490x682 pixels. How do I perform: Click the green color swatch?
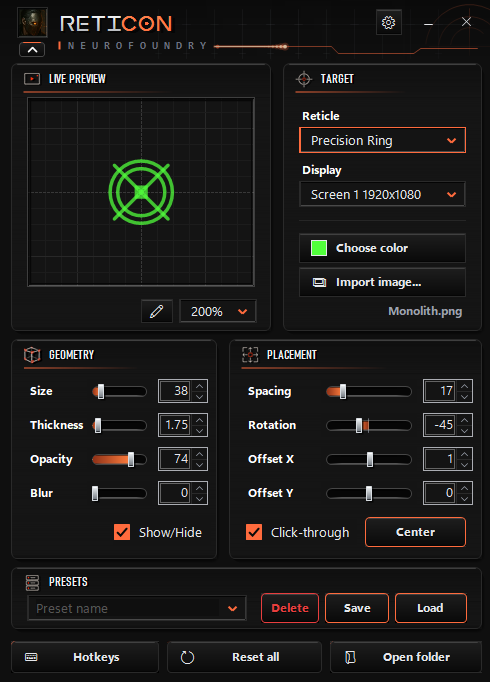[x=319, y=248]
